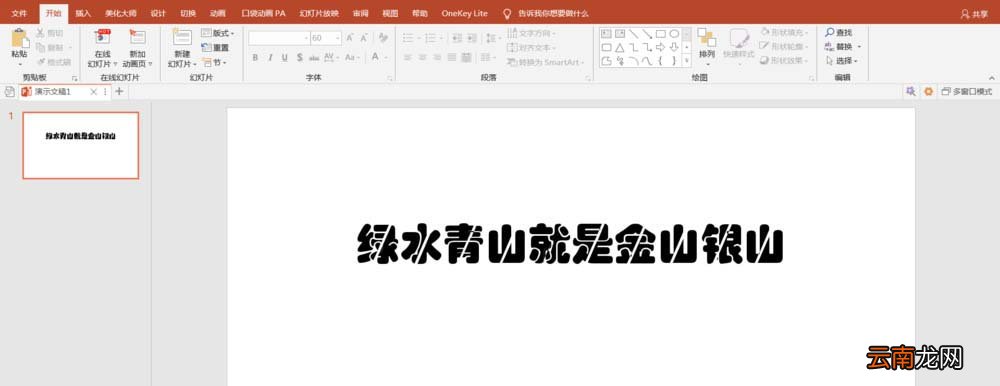Expand the Replace (替换) dropdown
This screenshot has height=386, width=1000.
859,47
